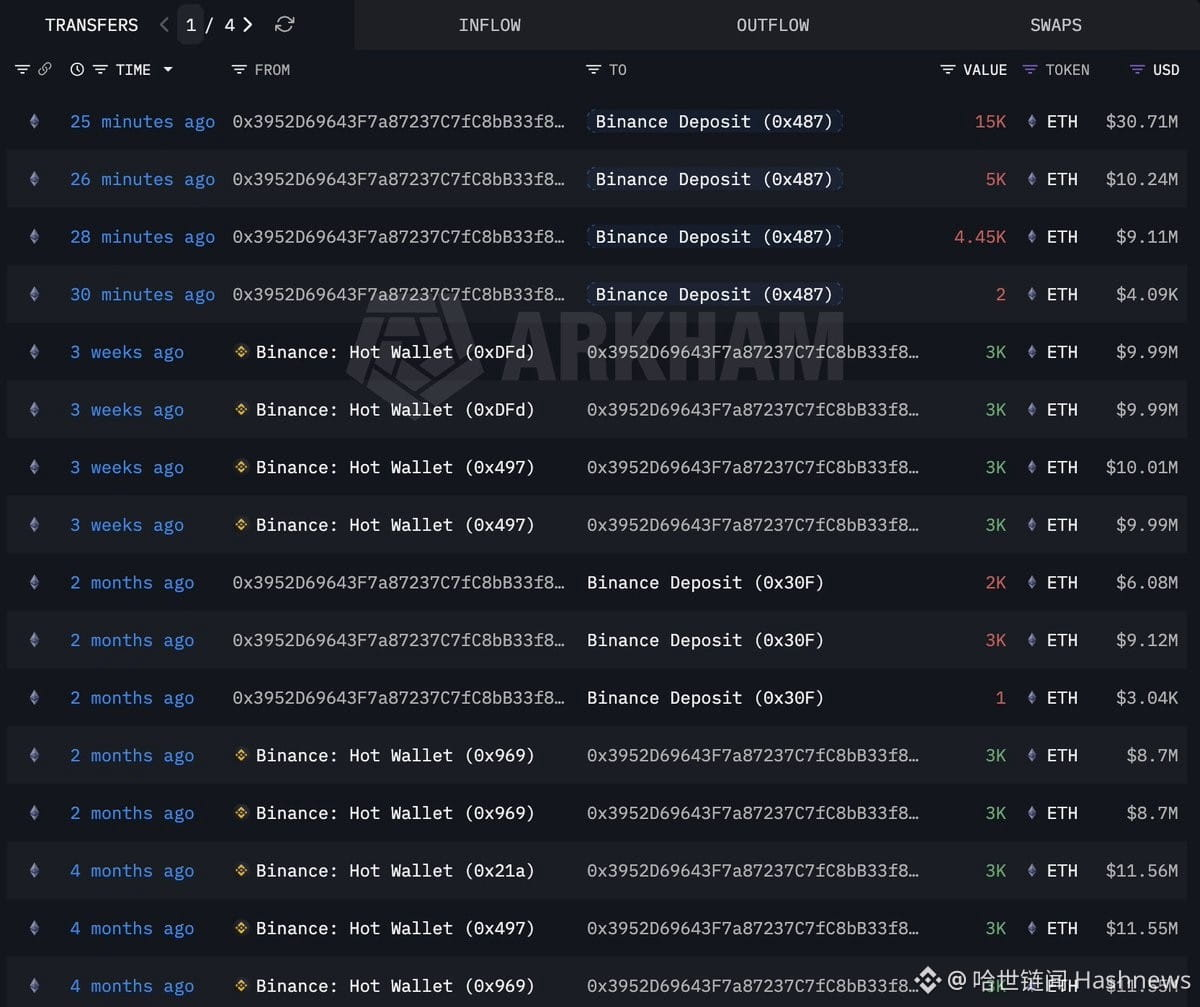Open Binance: Hot Wallet (0x497) in $10.01M row
Screen dimensions: 1200x1007
click(x=395, y=467)
